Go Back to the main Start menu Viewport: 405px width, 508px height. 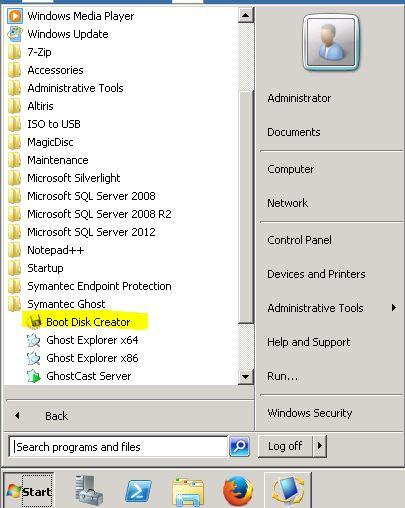point(56,416)
